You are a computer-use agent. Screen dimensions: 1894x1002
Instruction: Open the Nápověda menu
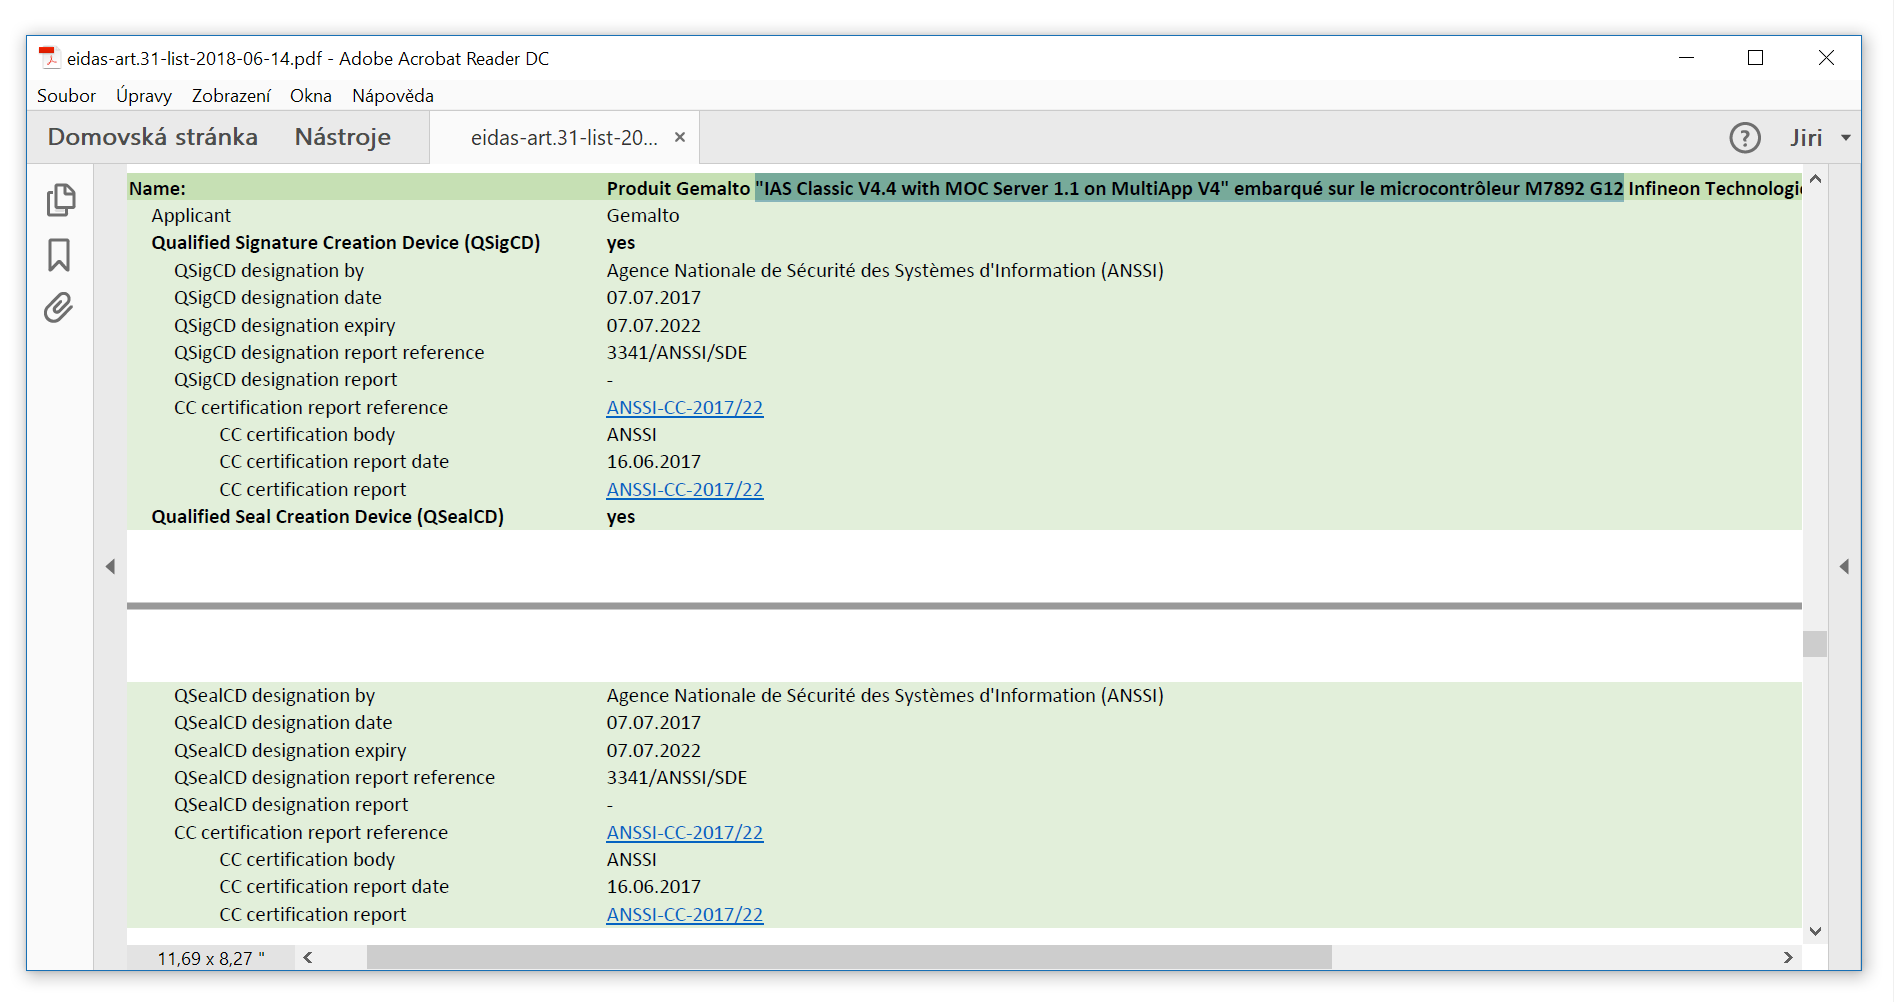[x=392, y=96]
